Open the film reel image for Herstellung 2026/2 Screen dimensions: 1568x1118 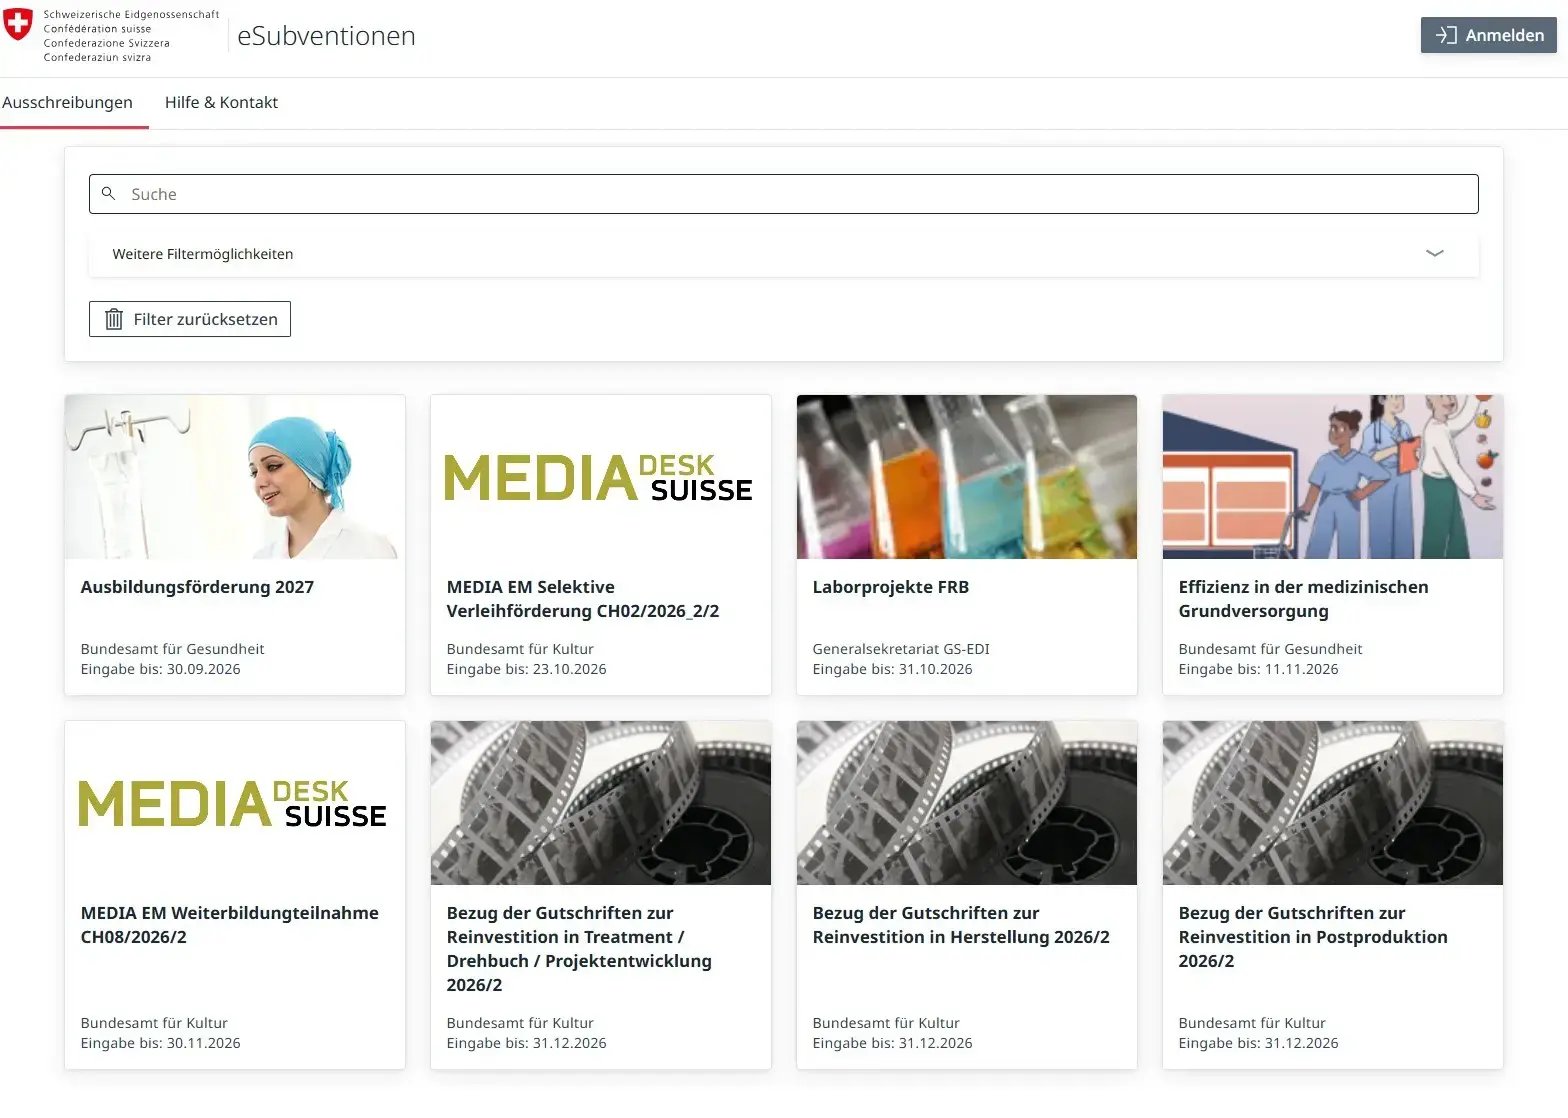point(967,803)
